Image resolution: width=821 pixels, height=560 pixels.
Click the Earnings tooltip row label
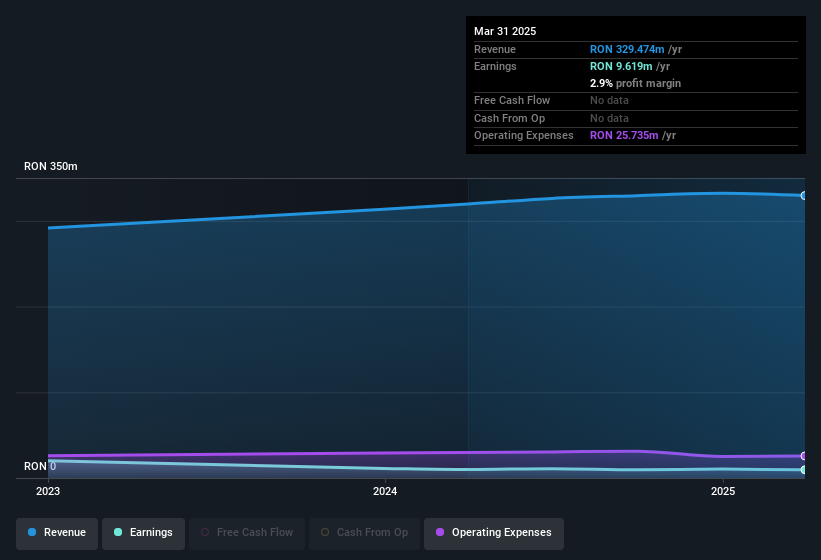[495, 66]
